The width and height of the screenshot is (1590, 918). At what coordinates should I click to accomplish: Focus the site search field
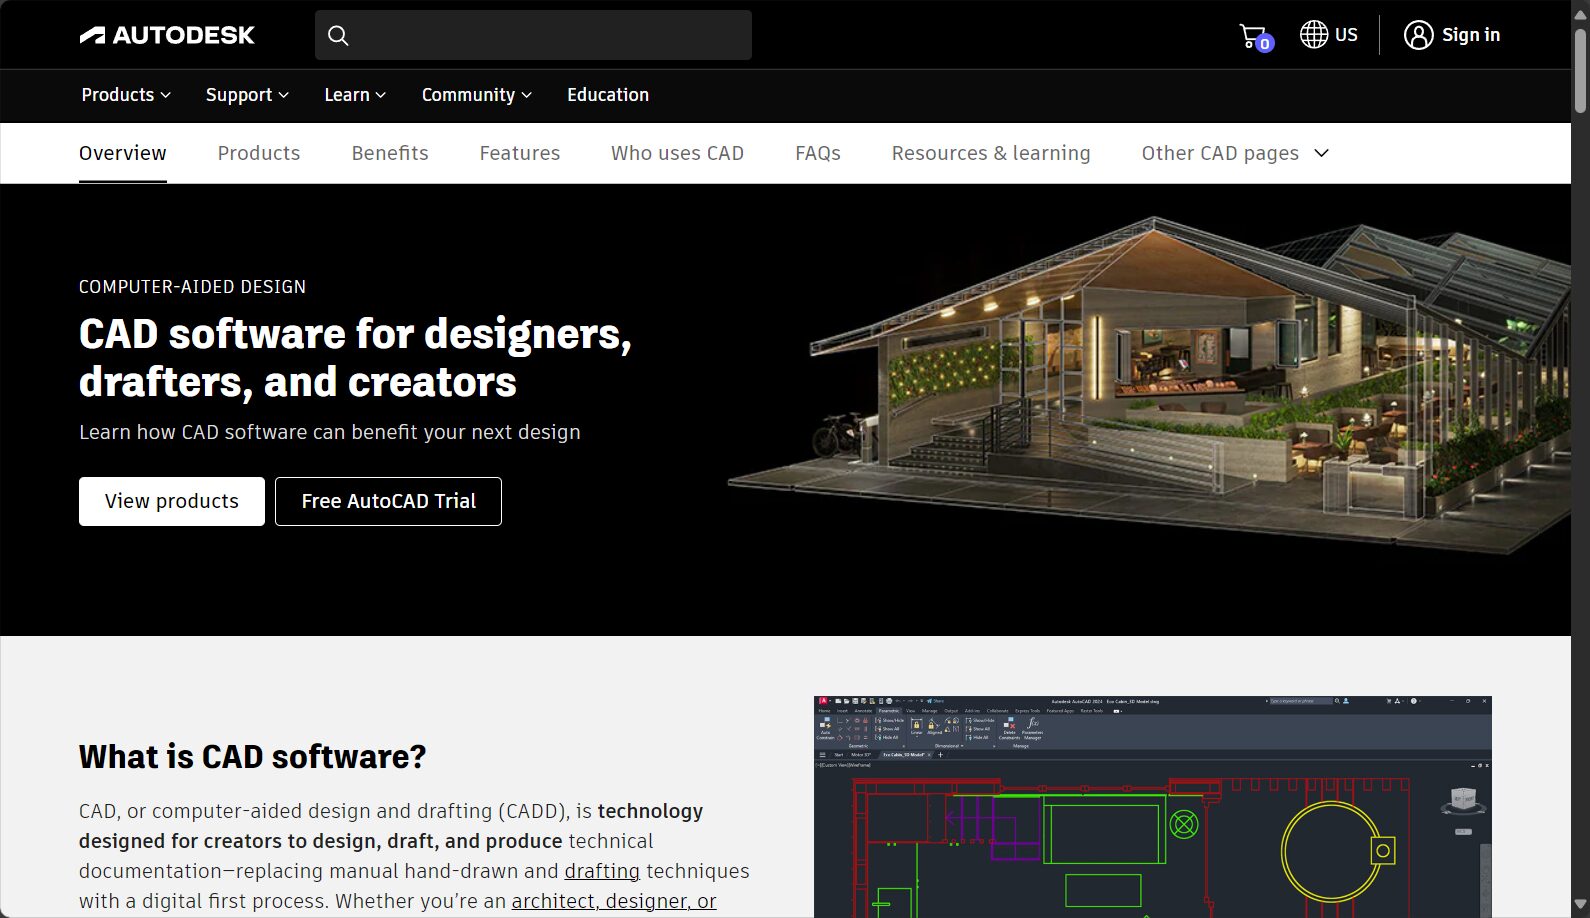tap(533, 35)
